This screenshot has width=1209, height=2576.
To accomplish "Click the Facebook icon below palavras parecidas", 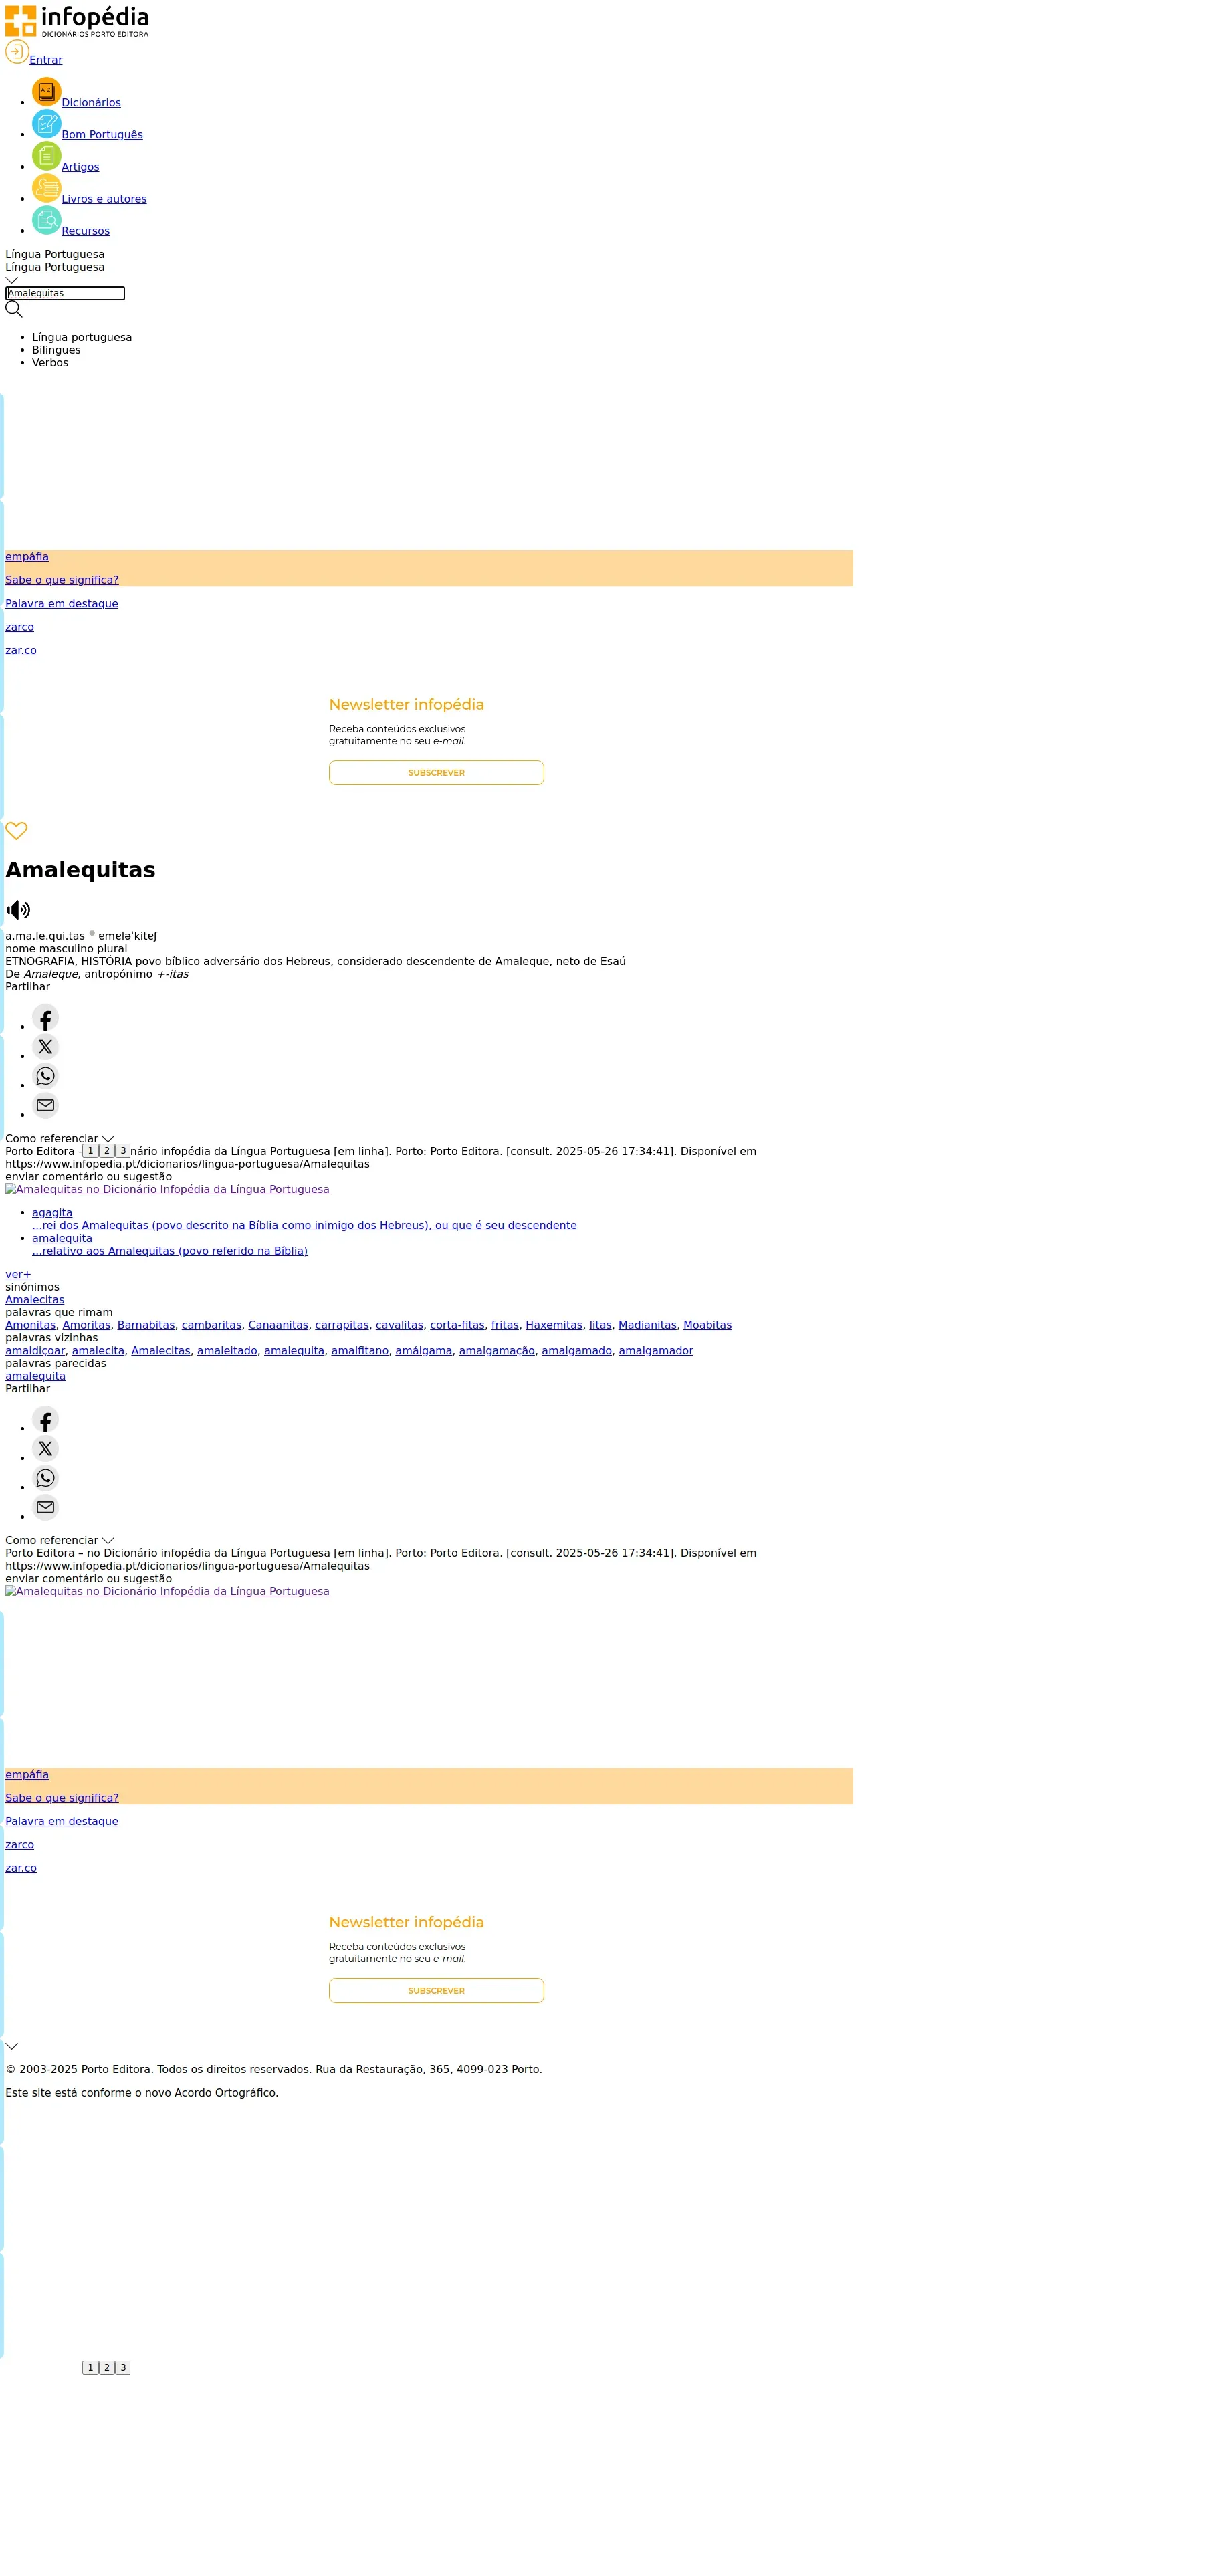I will [45, 1420].
